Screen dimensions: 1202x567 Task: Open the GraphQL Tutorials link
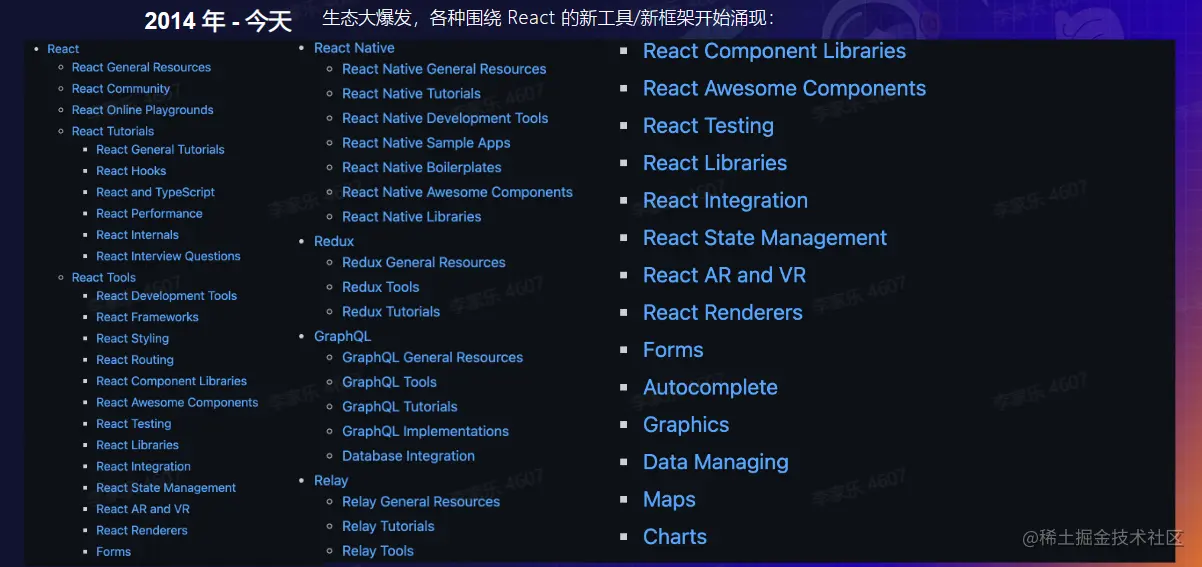(x=399, y=407)
